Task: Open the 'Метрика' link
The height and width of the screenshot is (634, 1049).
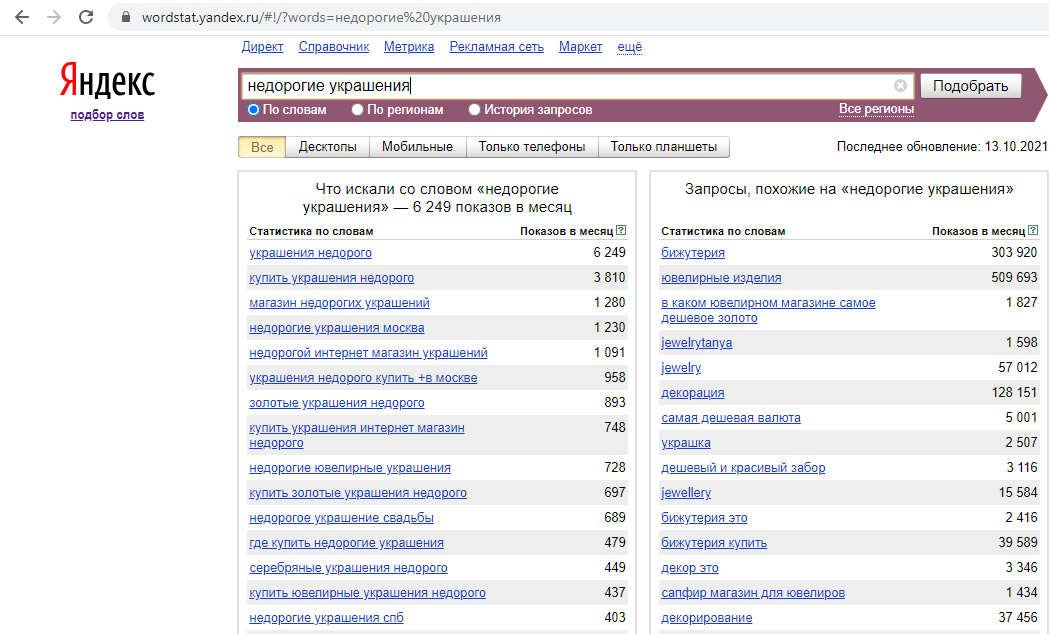Action: click(x=409, y=47)
